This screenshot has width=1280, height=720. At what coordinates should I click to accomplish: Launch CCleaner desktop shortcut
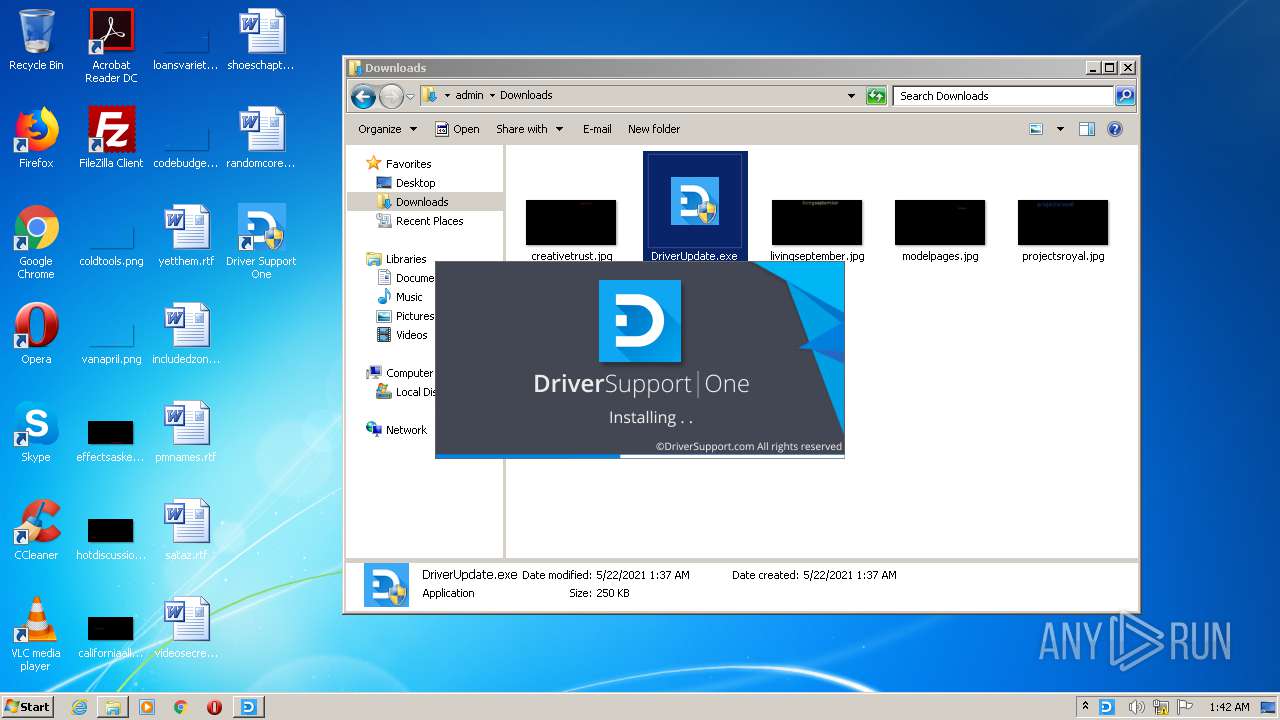click(x=36, y=530)
